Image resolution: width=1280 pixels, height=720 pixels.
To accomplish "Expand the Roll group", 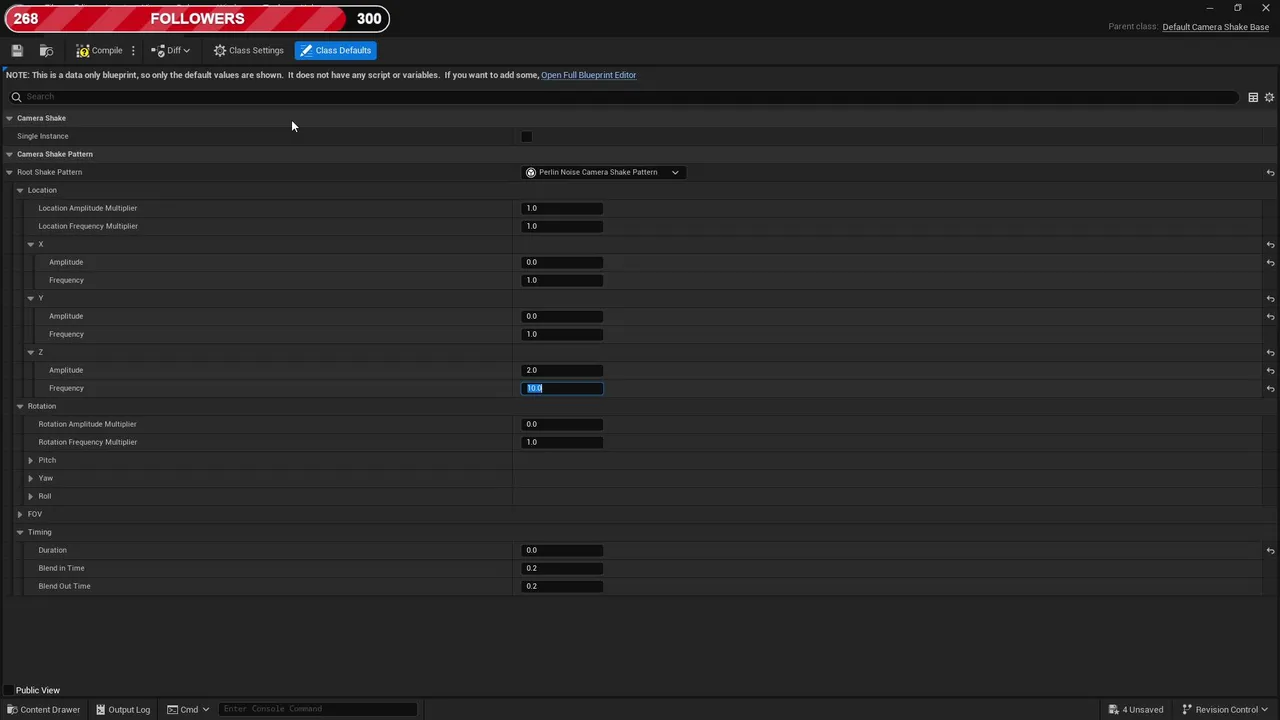I will (31, 496).
